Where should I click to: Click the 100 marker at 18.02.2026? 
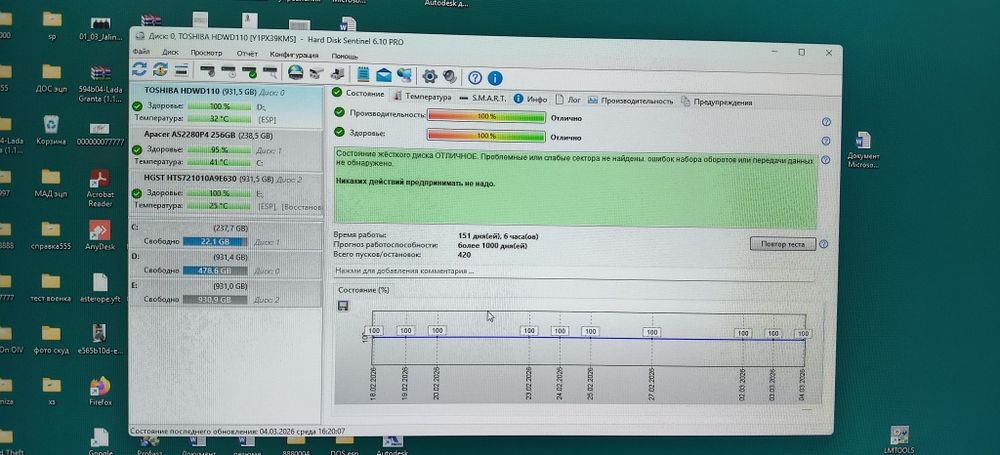coord(374,331)
